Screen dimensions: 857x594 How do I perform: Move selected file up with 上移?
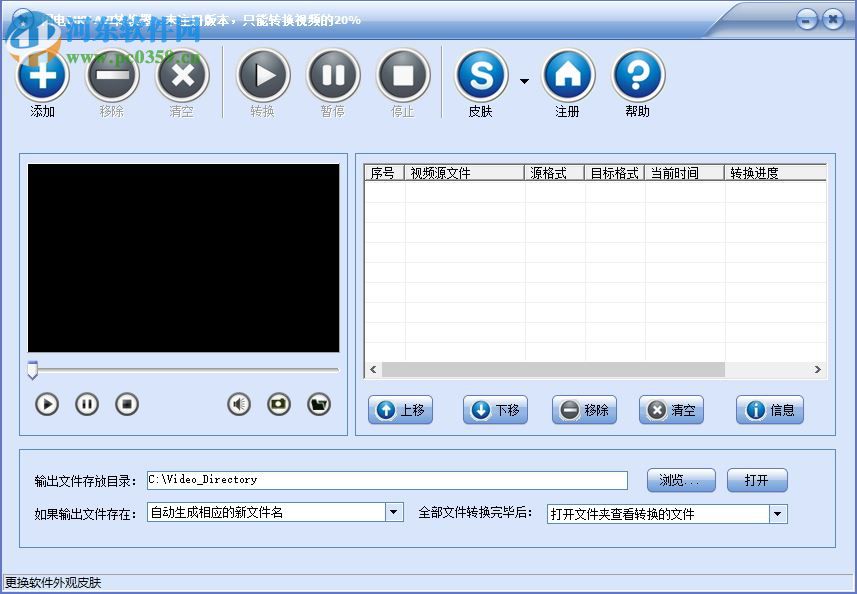point(400,410)
